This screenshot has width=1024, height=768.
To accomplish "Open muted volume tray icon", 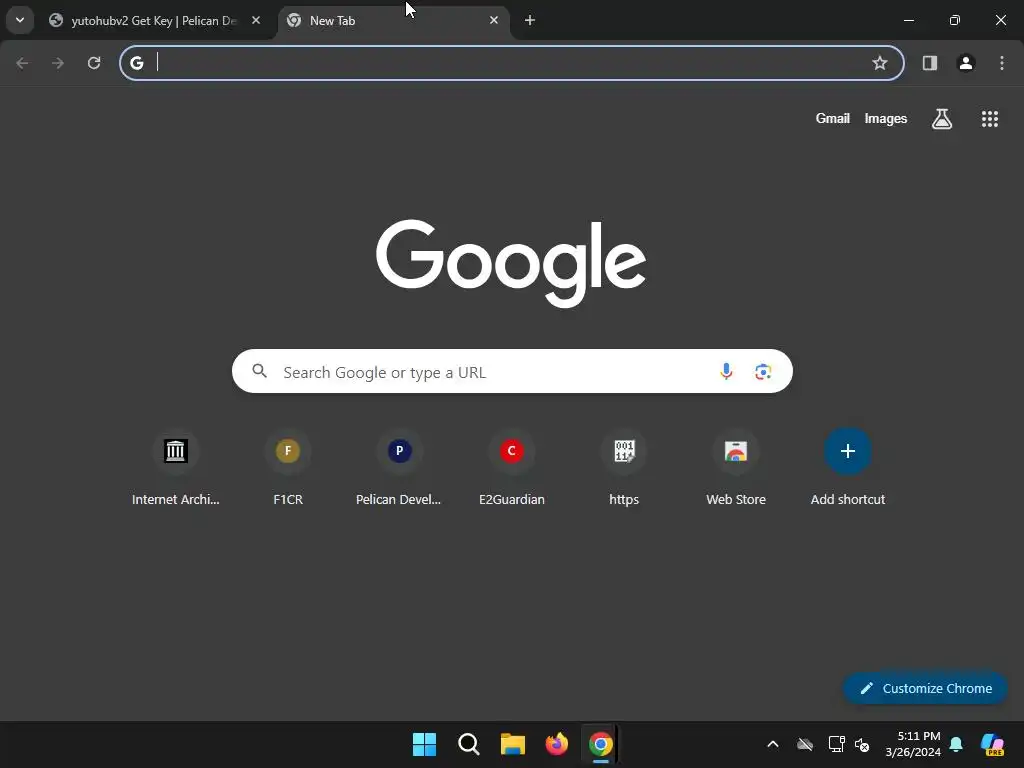I will [x=862, y=744].
